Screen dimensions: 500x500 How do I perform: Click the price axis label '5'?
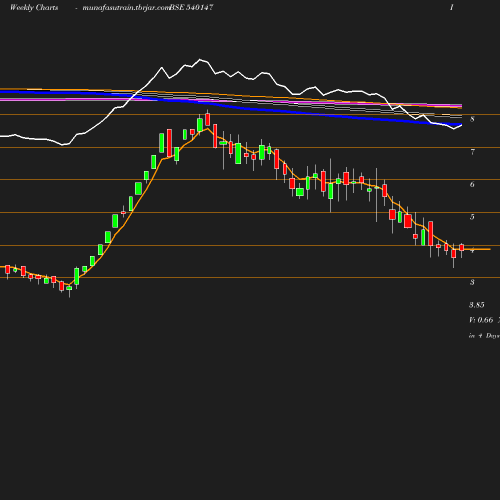coord(472,217)
